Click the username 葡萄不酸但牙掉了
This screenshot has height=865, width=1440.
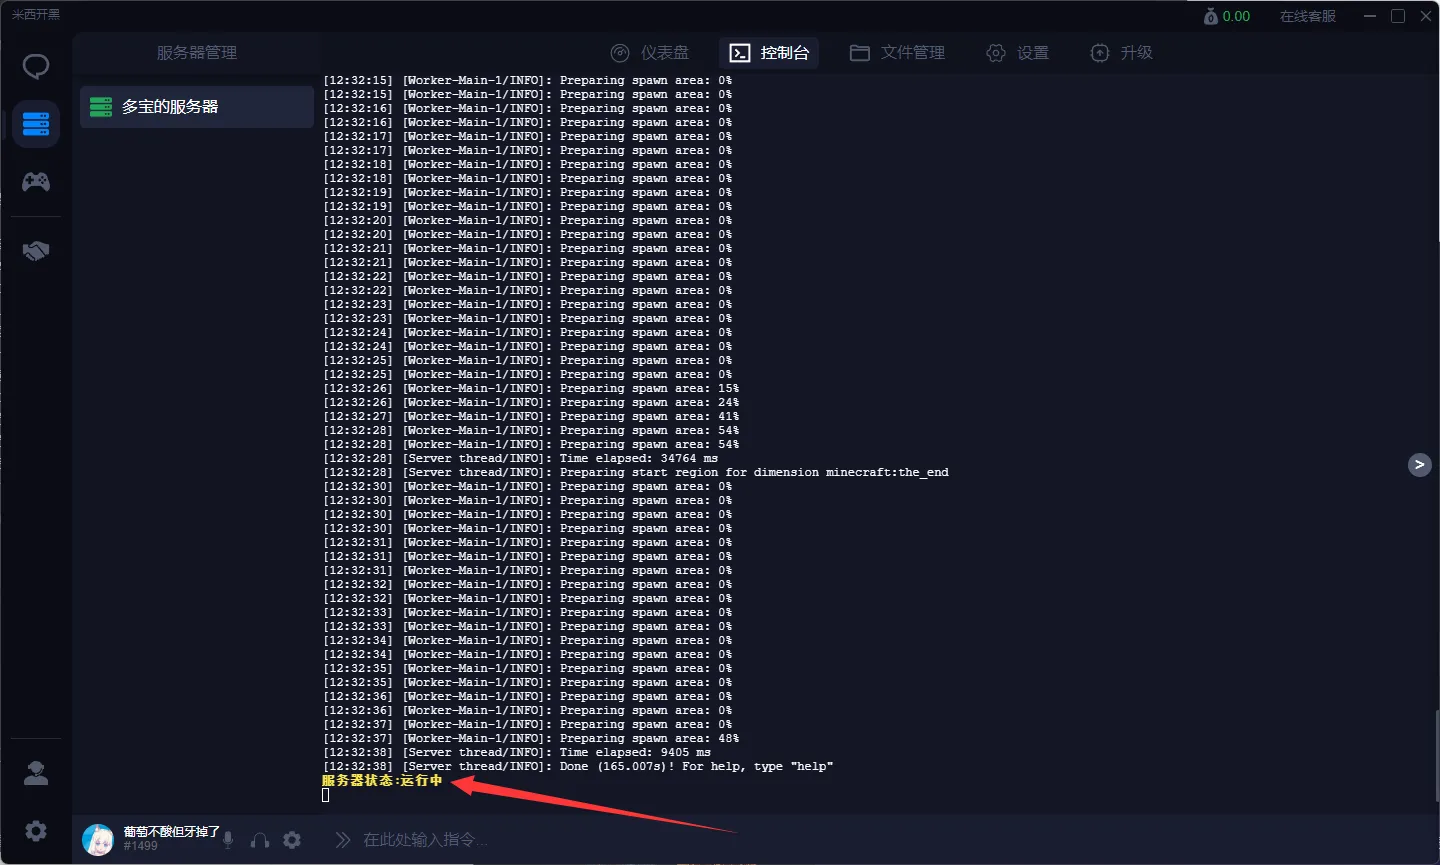pyautogui.click(x=171, y=832)
